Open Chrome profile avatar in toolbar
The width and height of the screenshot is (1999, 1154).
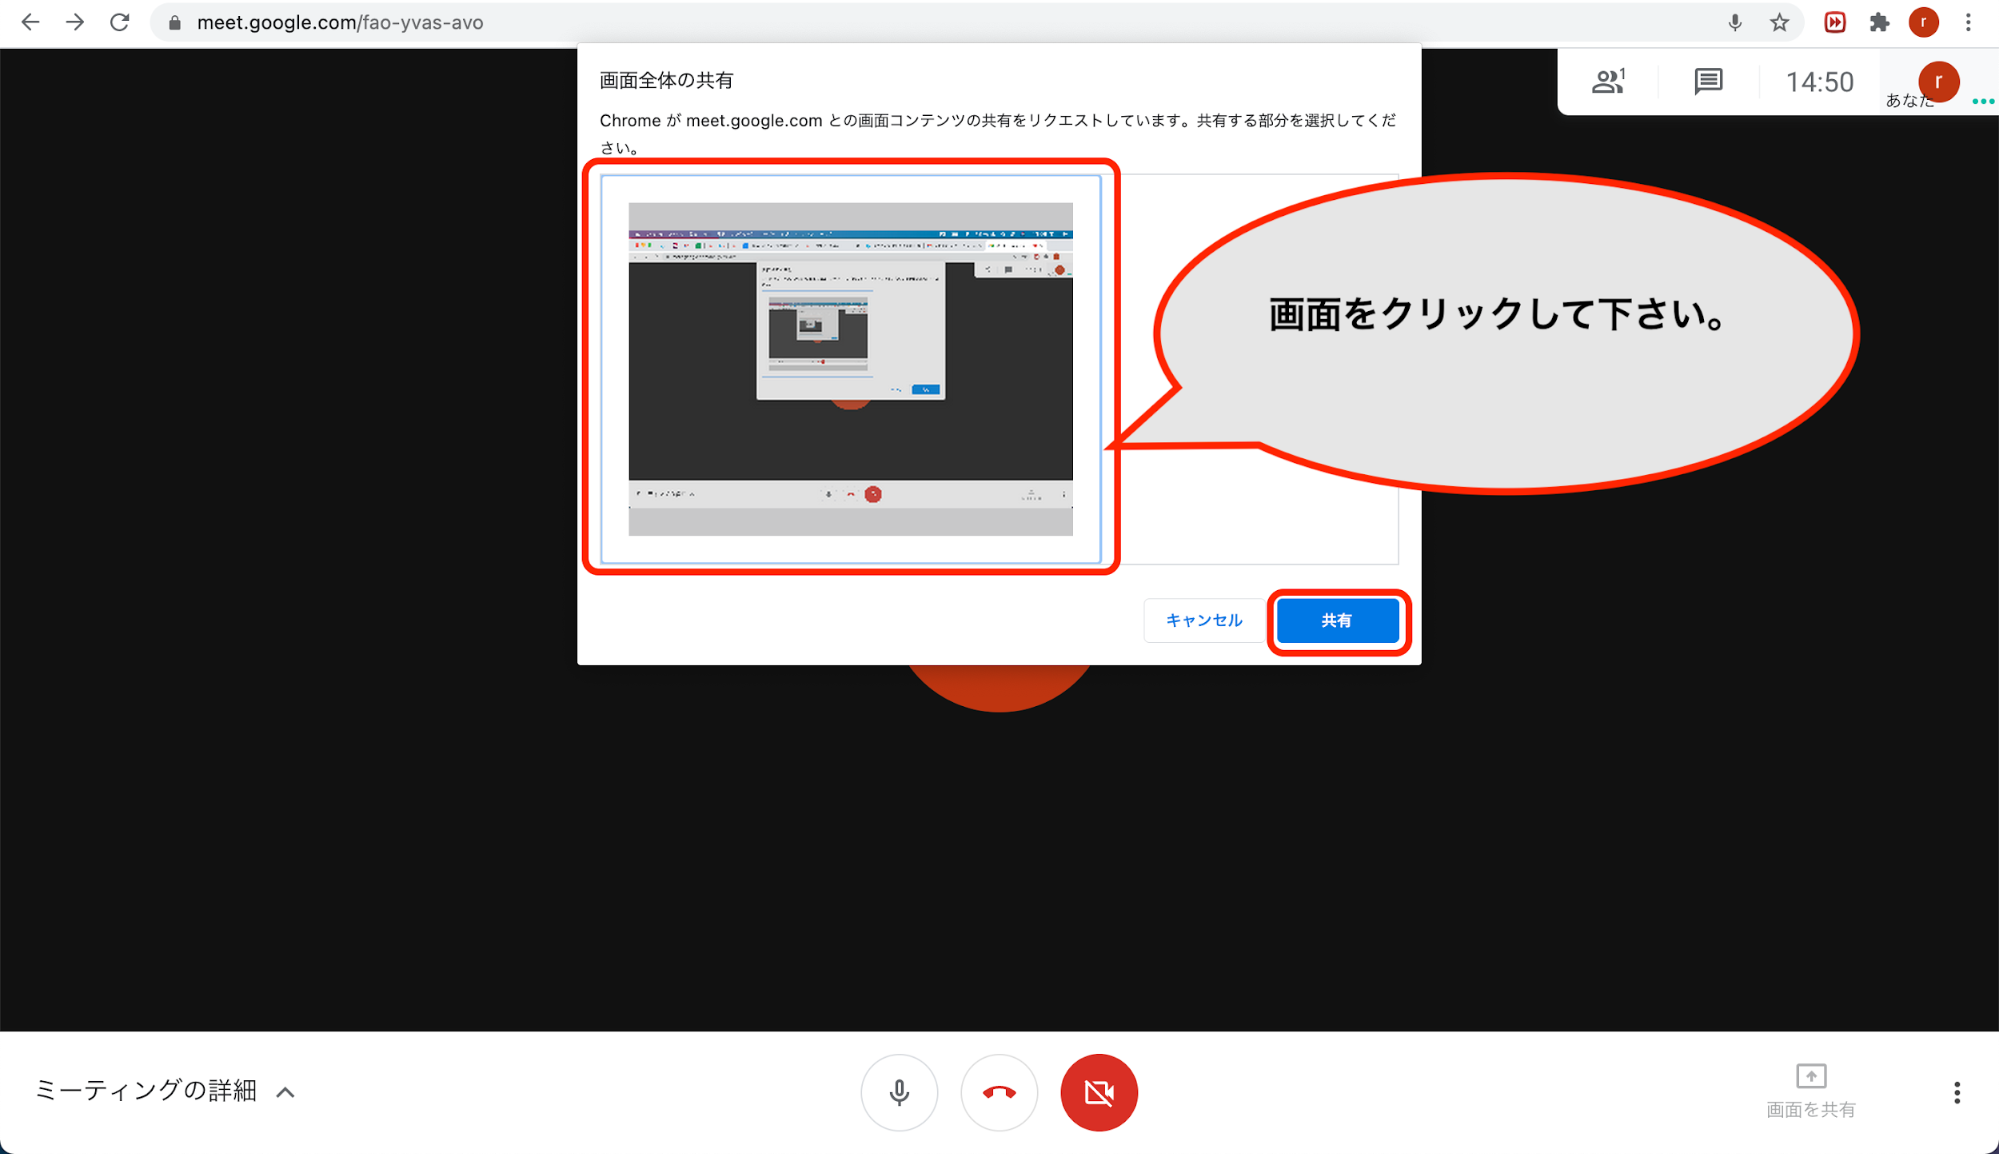pos(1923,22)
